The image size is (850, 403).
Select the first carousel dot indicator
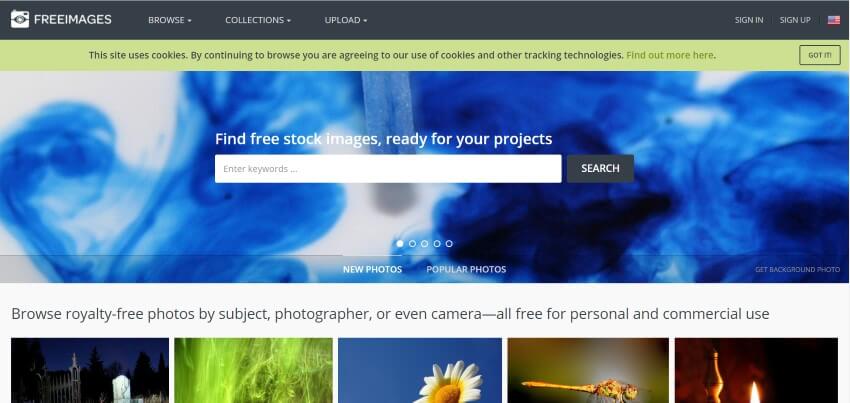click(x=400, y=244)
